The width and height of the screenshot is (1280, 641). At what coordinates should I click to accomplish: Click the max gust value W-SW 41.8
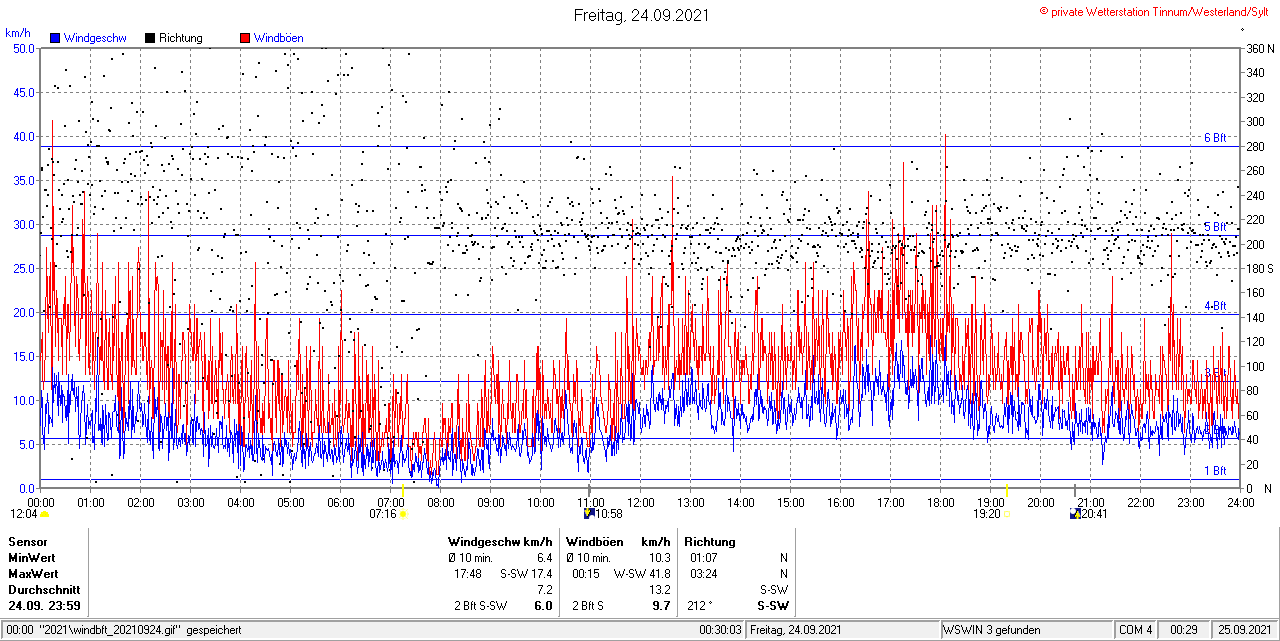[x=642, y=574]
